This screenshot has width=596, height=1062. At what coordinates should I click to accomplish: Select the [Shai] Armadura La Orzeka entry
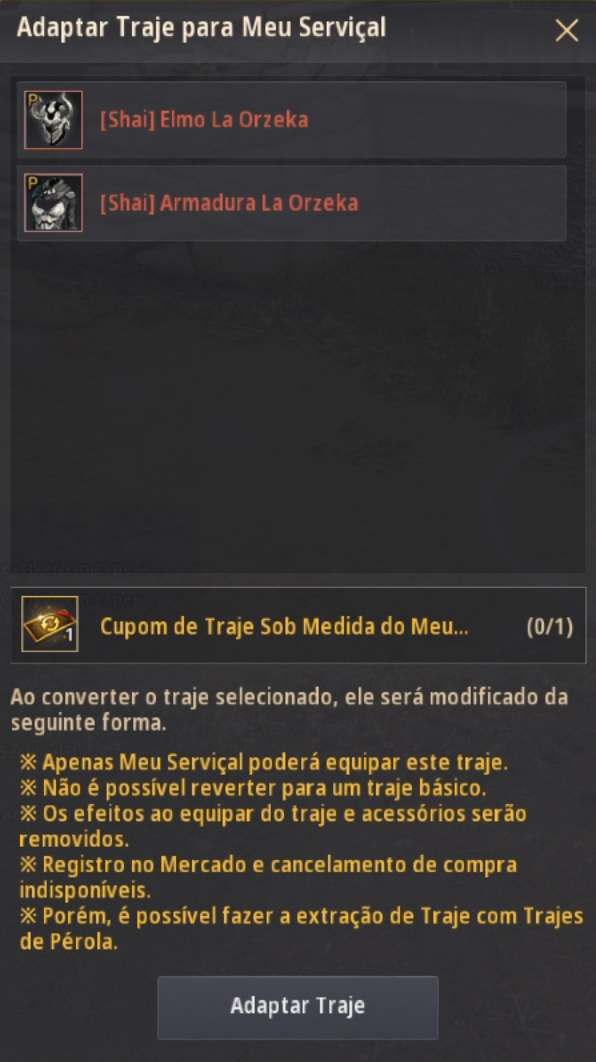tap(292, 203)
